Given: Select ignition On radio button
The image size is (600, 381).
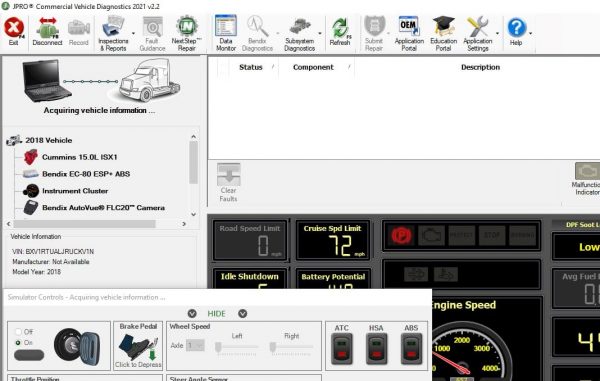Looking at the screenshot, I should point(18,342).
